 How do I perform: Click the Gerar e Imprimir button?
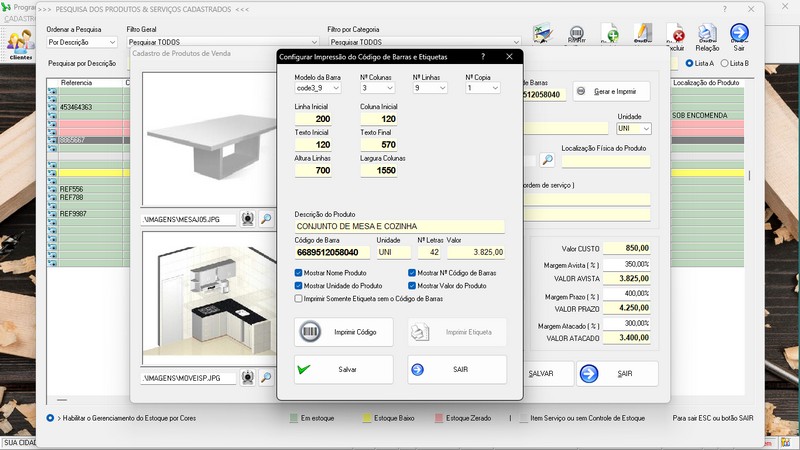pyautogui.click(x=610, y=91)
